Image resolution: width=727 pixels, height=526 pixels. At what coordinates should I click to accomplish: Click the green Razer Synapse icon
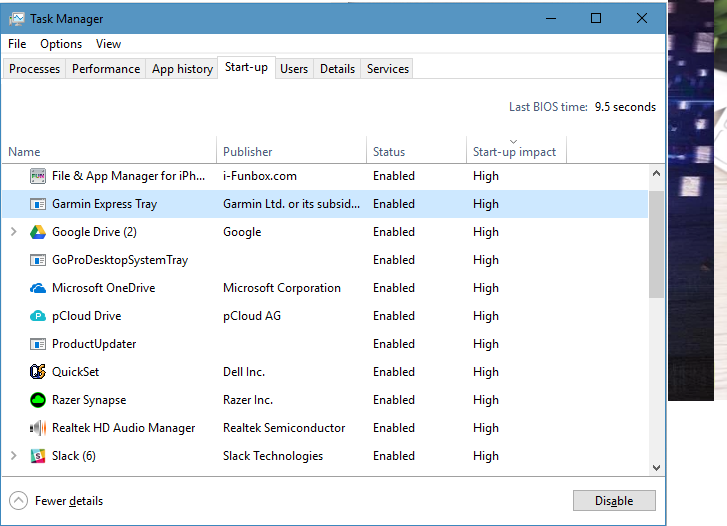click(x=38, y=400)
